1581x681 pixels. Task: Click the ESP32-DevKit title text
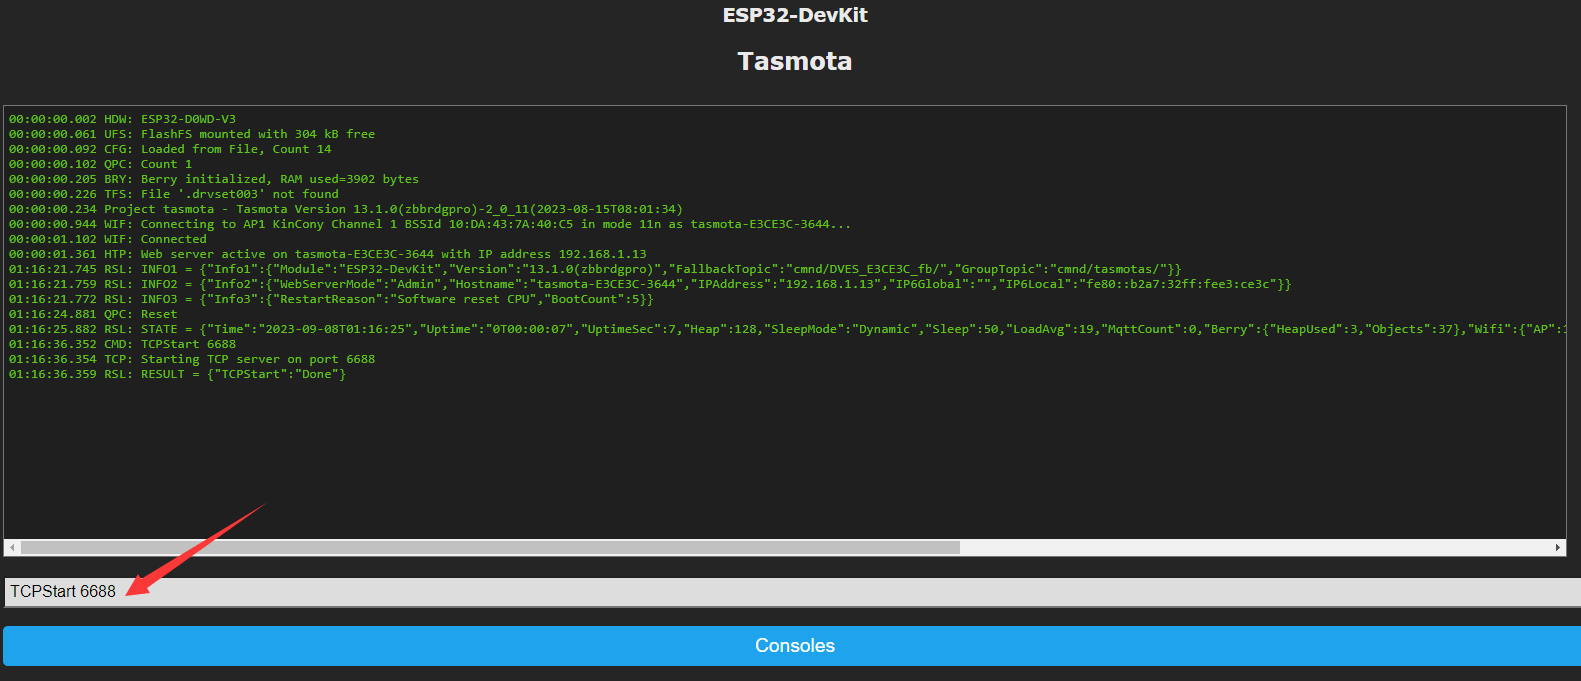[x=794, y=15]
